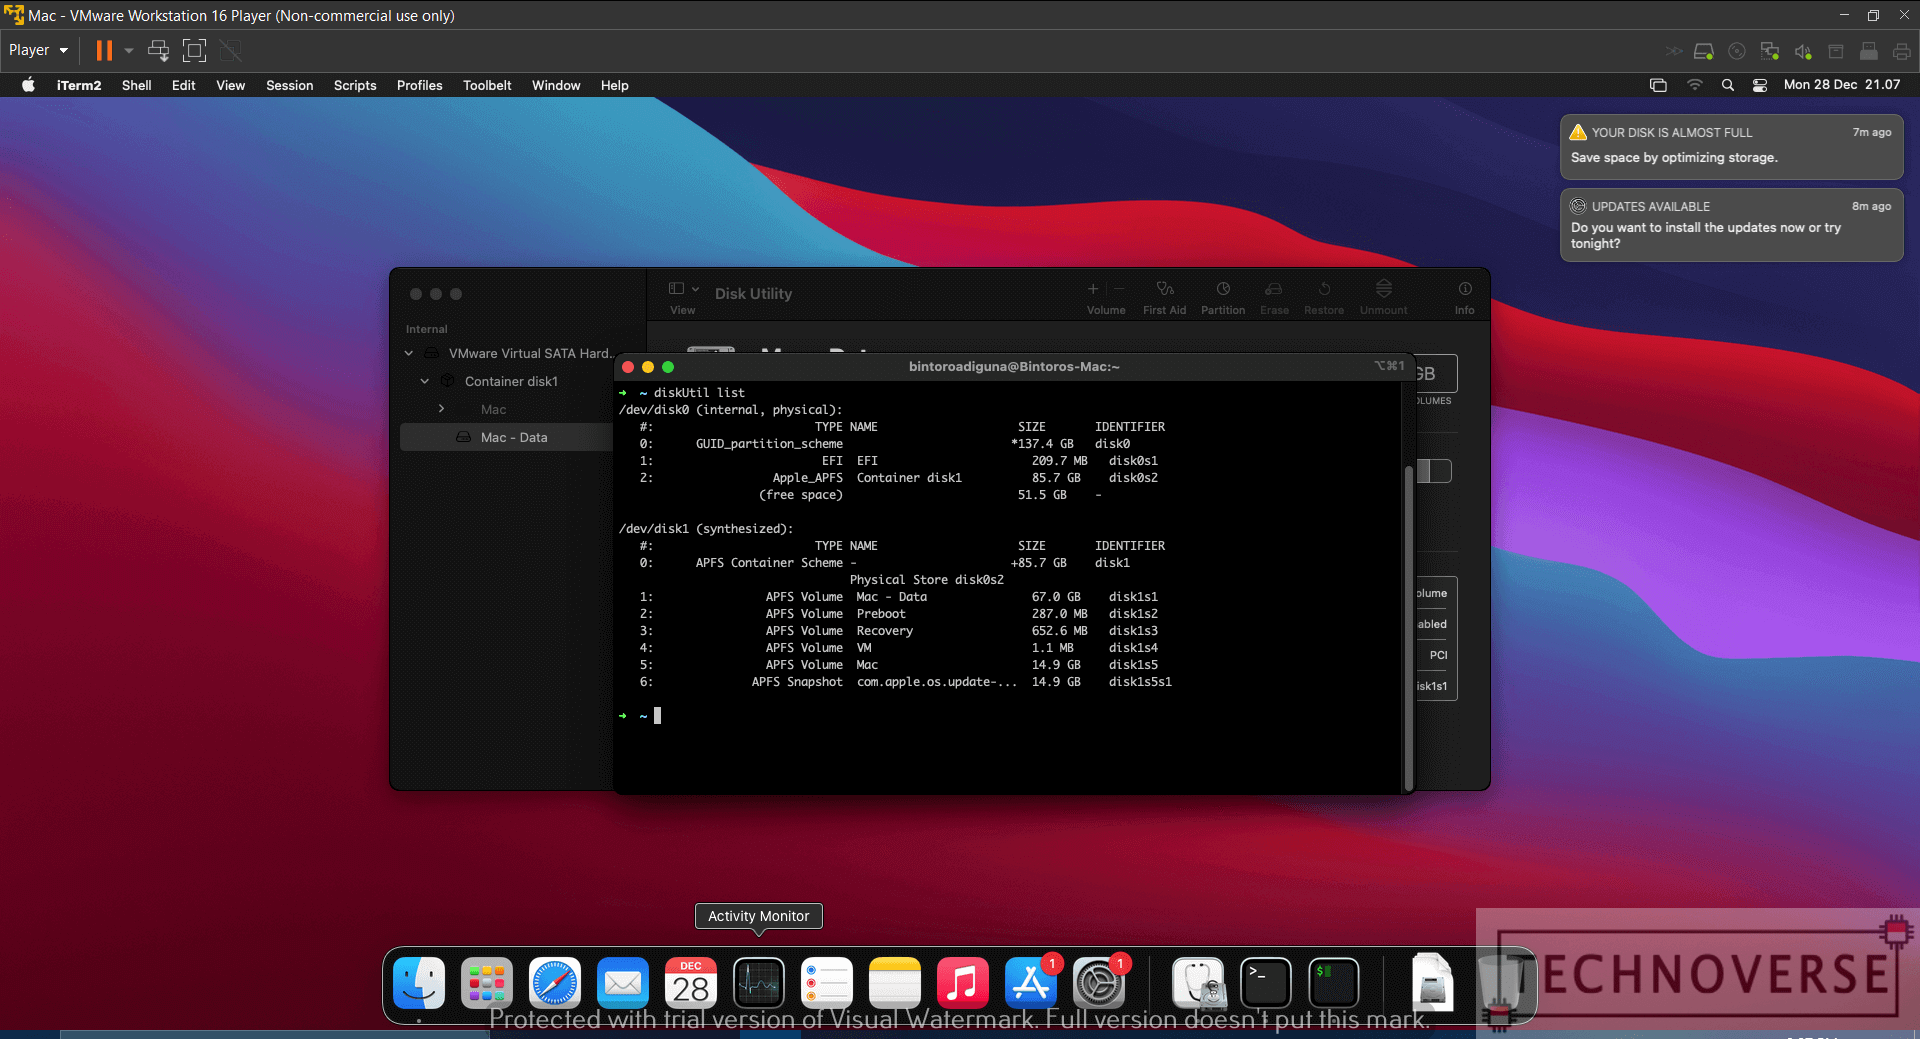1920x1039 pixels.
Task: Open the Window menu in menu bar
Action: click(556, 85)
